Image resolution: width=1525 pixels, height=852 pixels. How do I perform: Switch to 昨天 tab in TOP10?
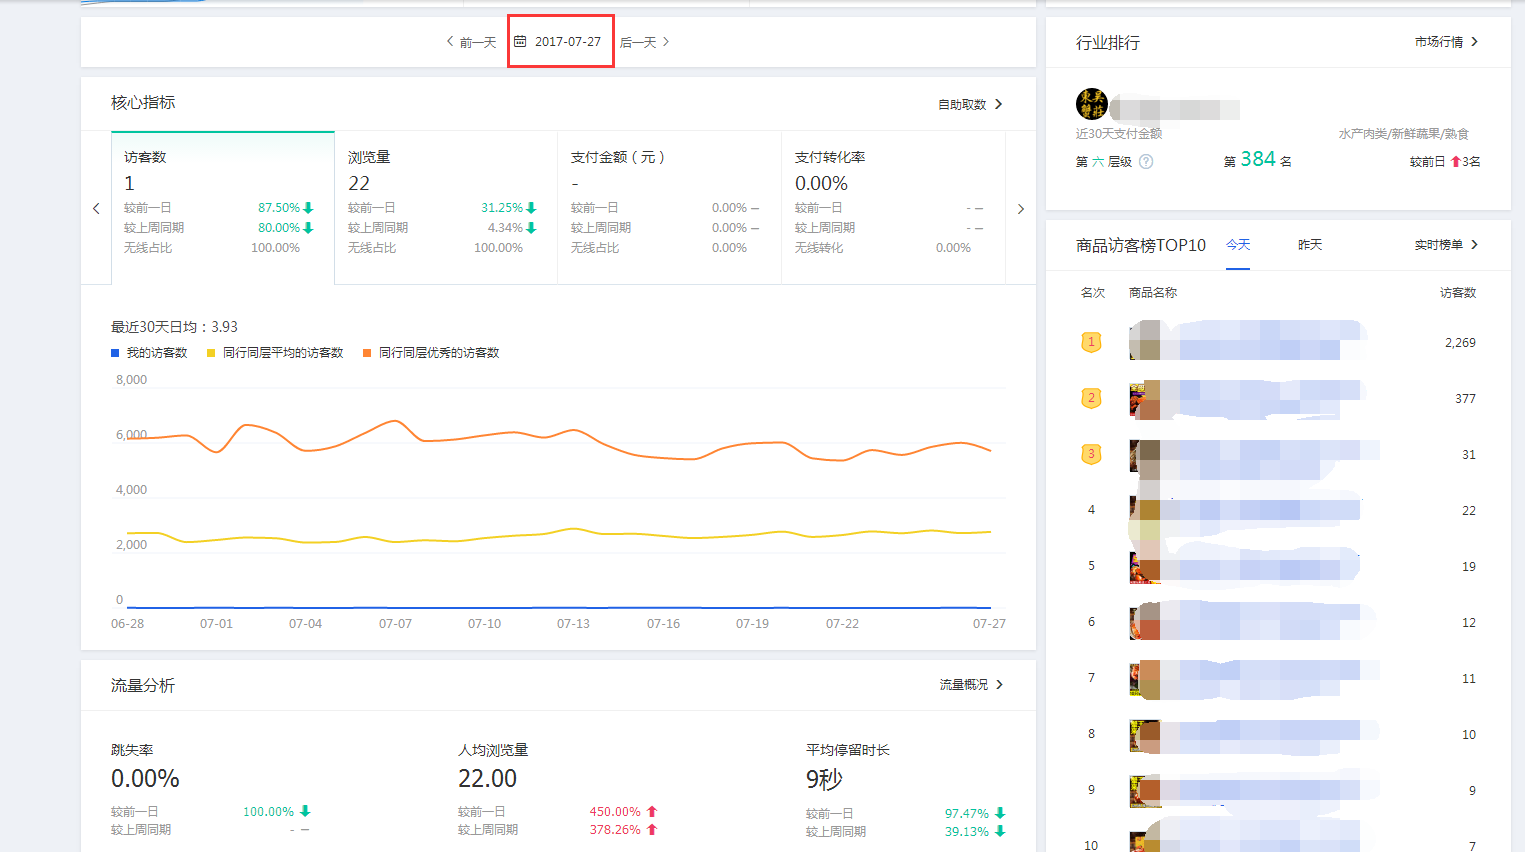click(x=1310, y=245)
